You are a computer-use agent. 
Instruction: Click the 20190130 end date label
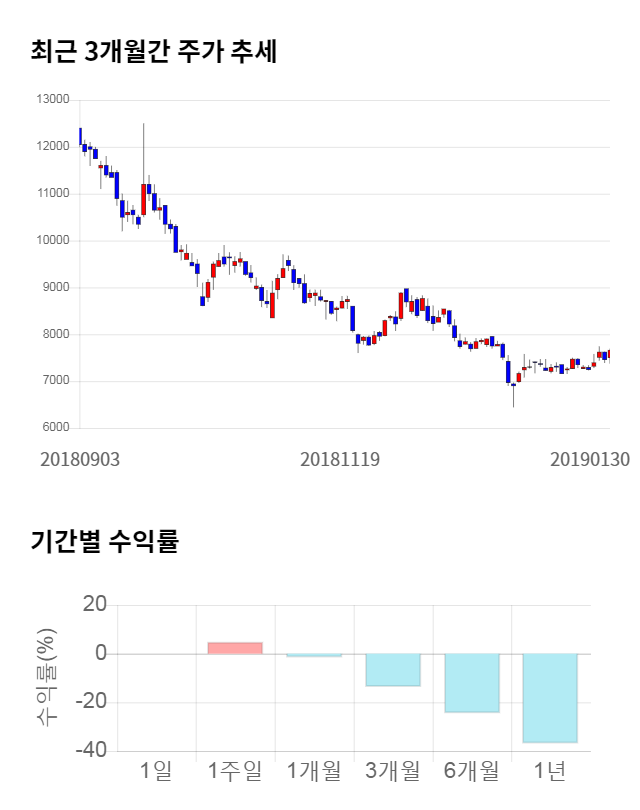click(x=590, y=459)
